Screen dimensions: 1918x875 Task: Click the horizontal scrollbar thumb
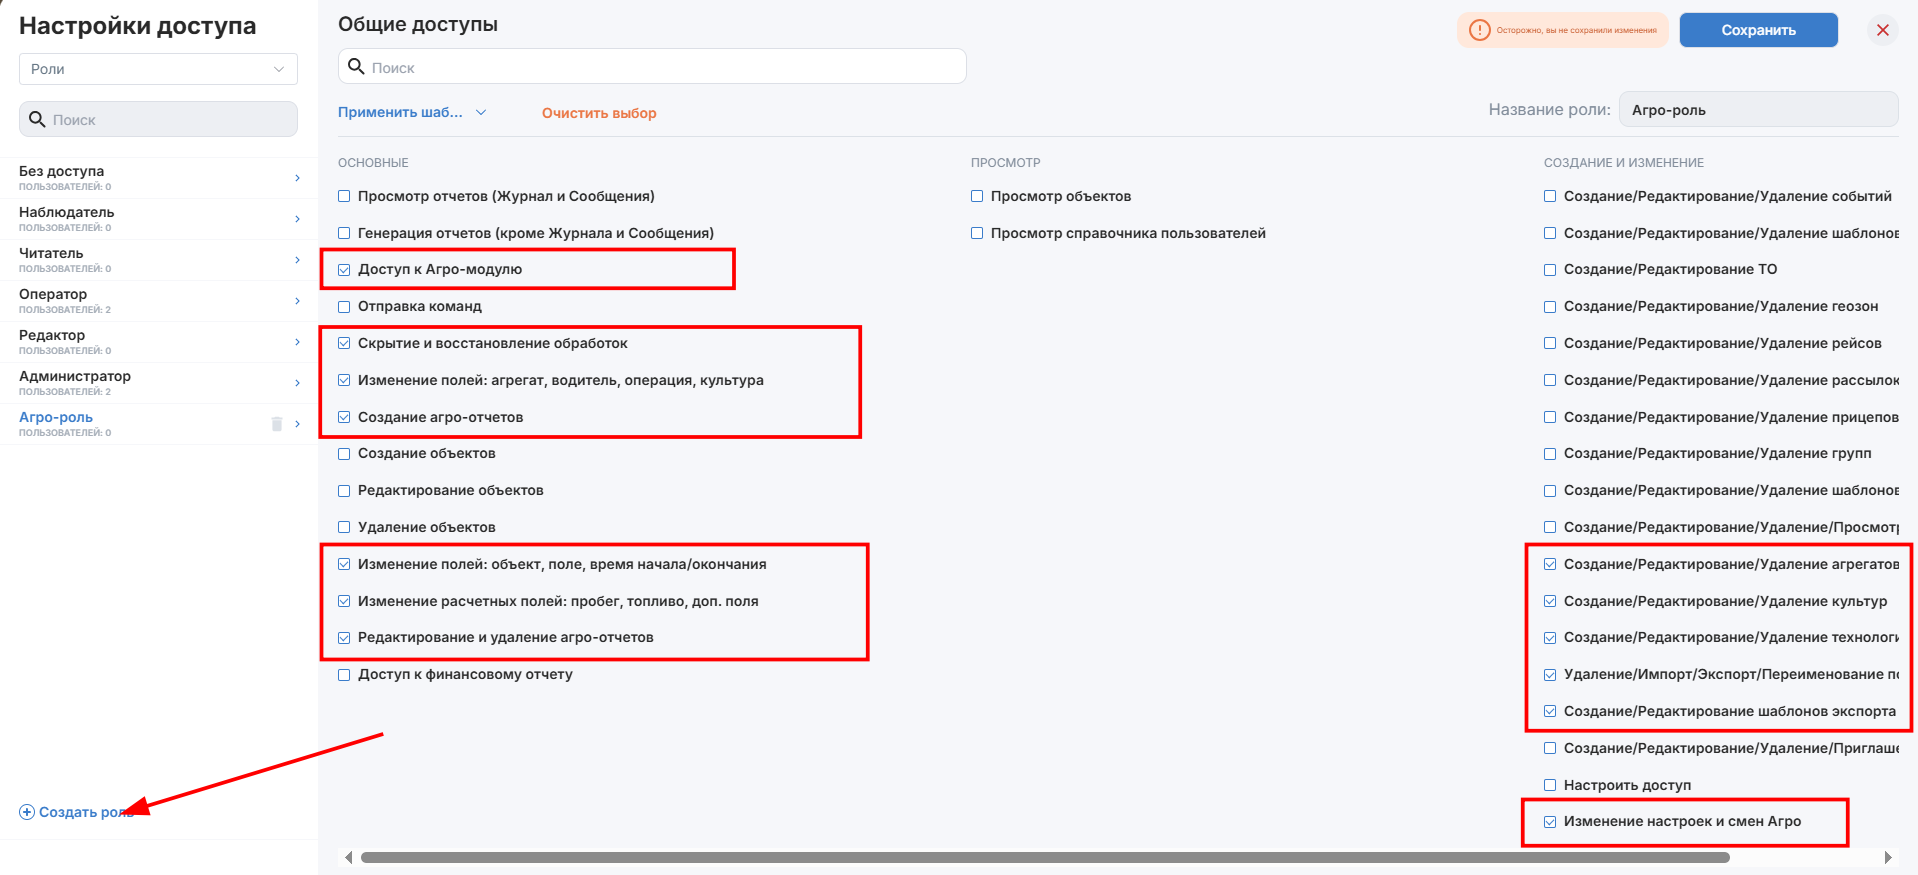(x=1045, y=857)
